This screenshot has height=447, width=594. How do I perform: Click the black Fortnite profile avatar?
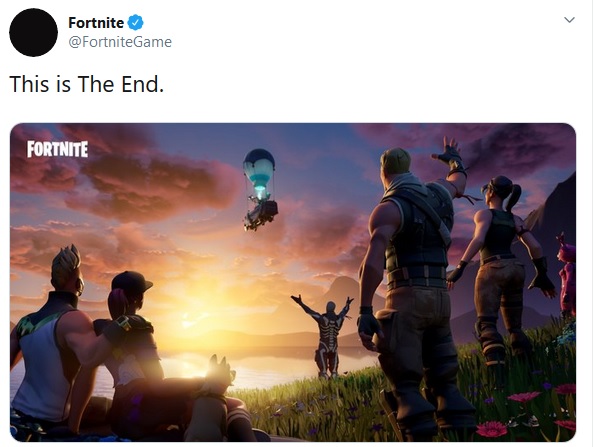(x=33, y=33)
